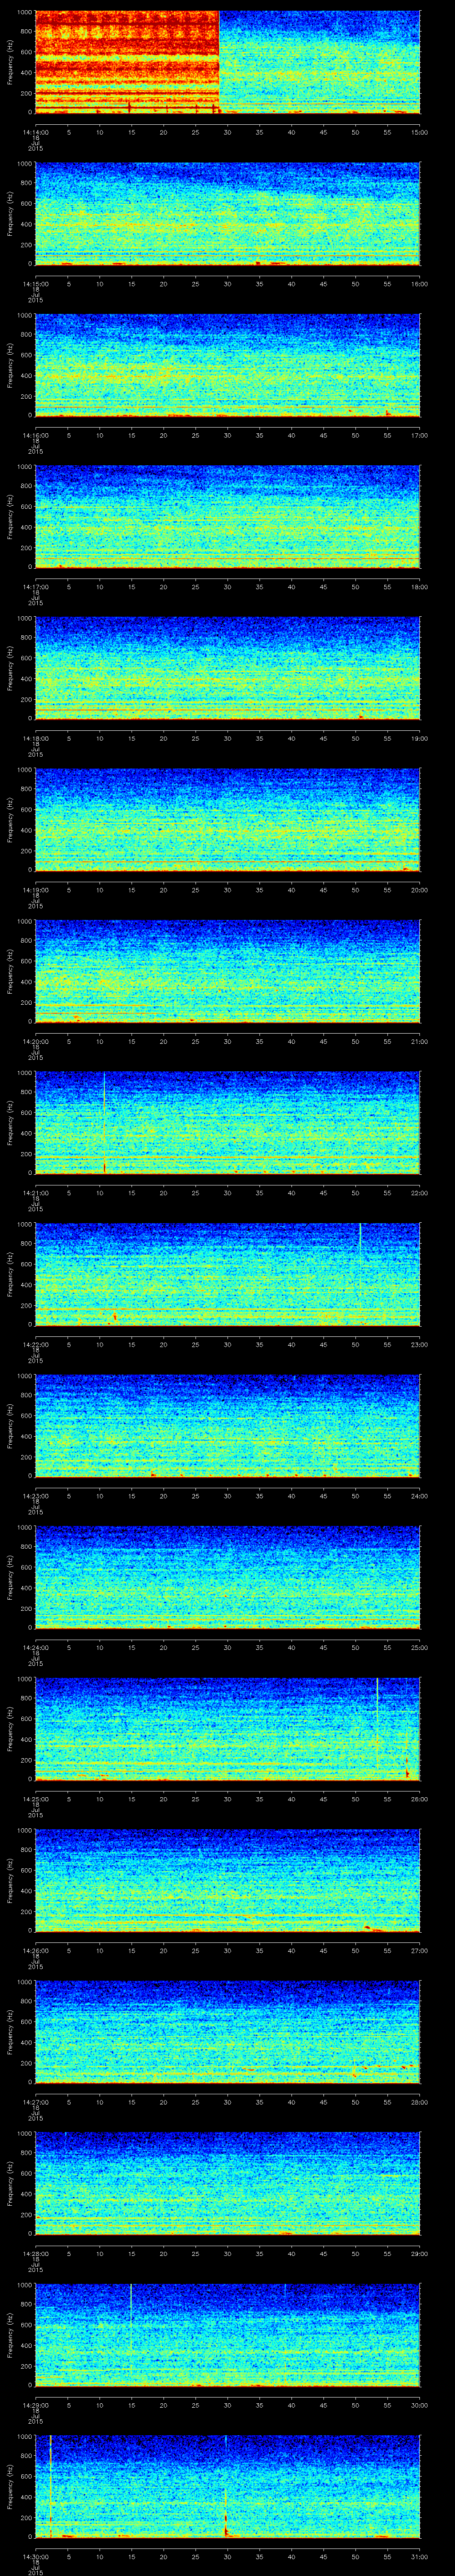Click the 14:14:00 start time label
The width and height of the screenshot is (455, 2576).
tap(35, 132)
